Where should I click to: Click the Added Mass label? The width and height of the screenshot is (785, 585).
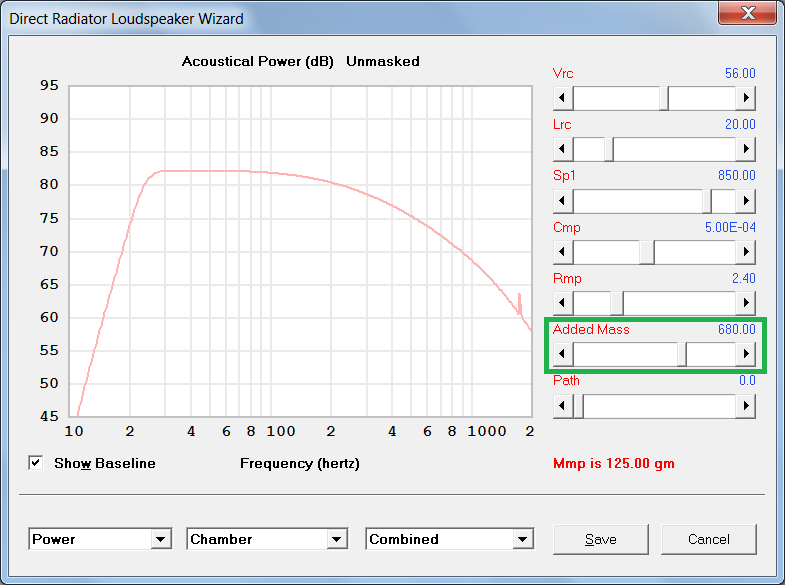[591, 329]
